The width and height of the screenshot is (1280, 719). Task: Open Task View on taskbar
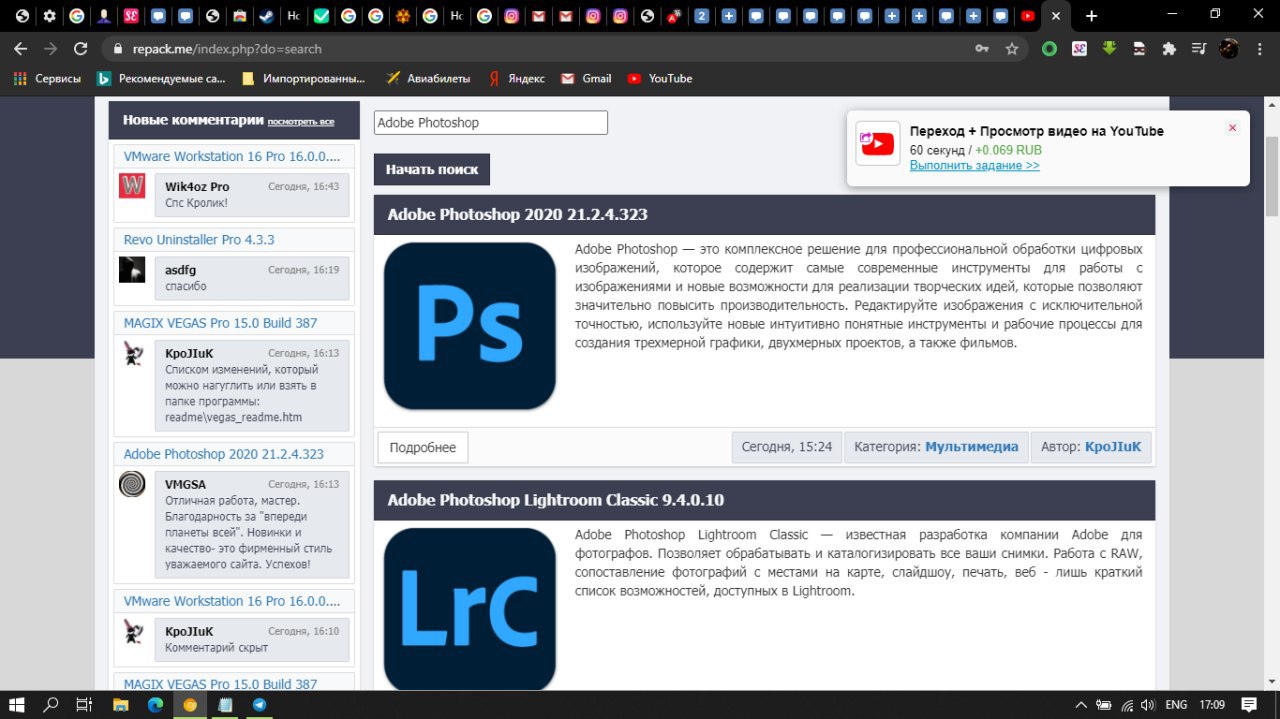coord(85,704)
